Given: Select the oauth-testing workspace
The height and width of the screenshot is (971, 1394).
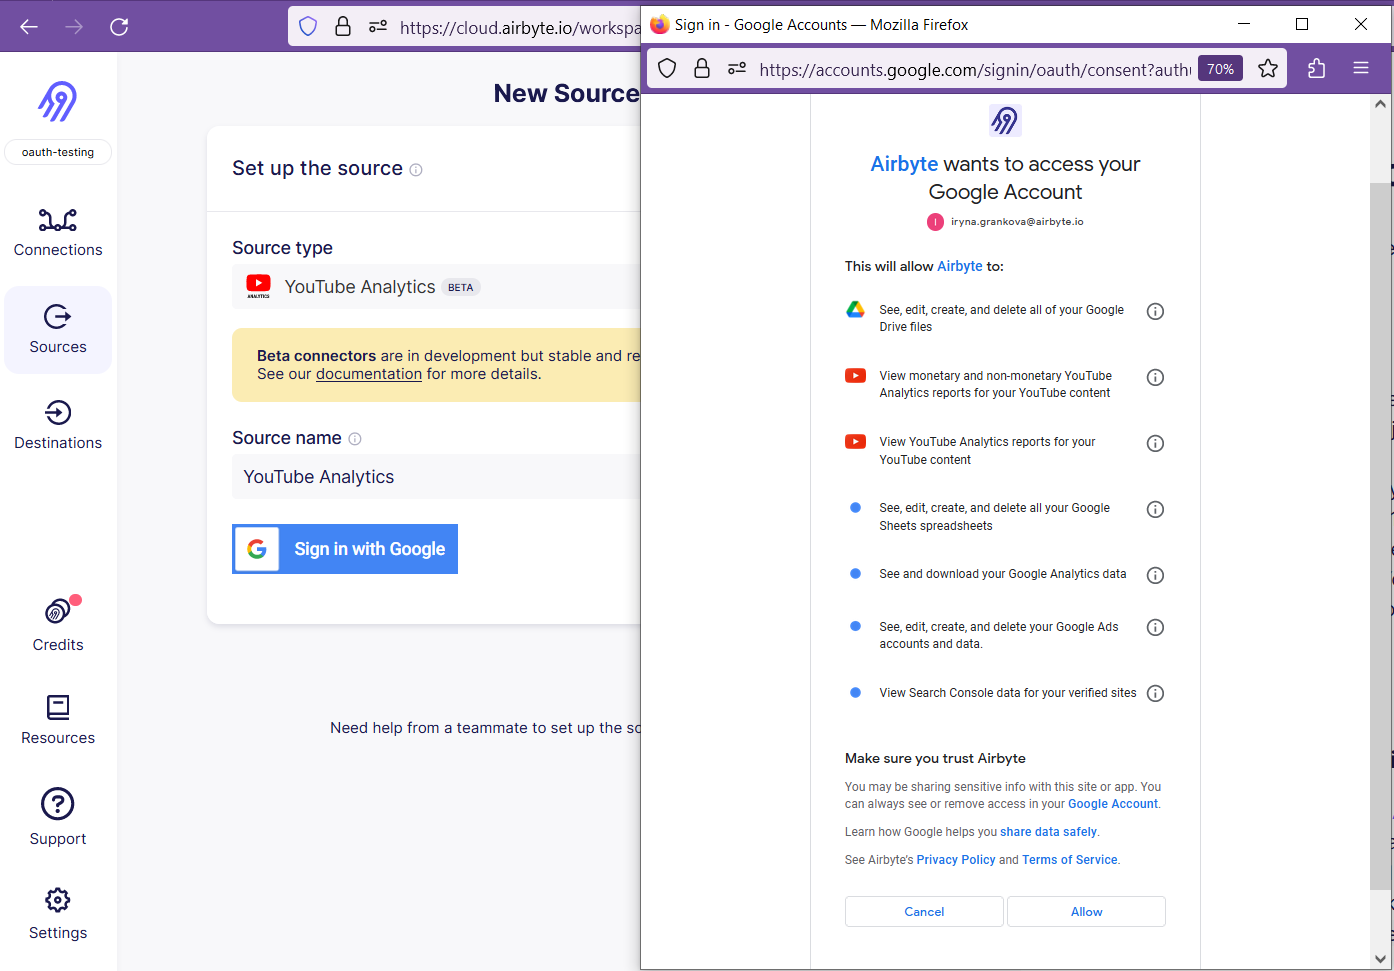Looking at the screenshot, I should click(57, 152).
